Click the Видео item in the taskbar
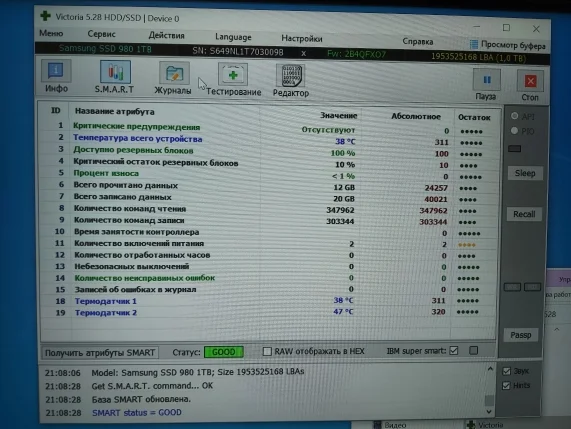Screen dimensions: 571x429 390,425
